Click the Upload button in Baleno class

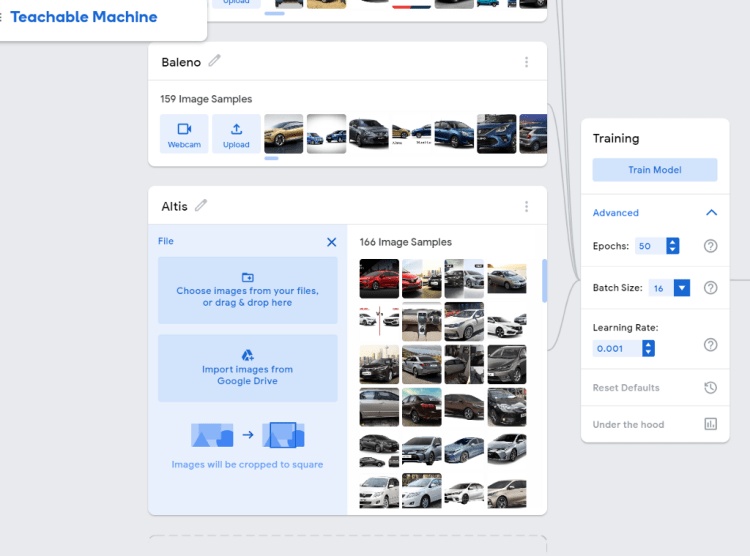pos(236,134)
